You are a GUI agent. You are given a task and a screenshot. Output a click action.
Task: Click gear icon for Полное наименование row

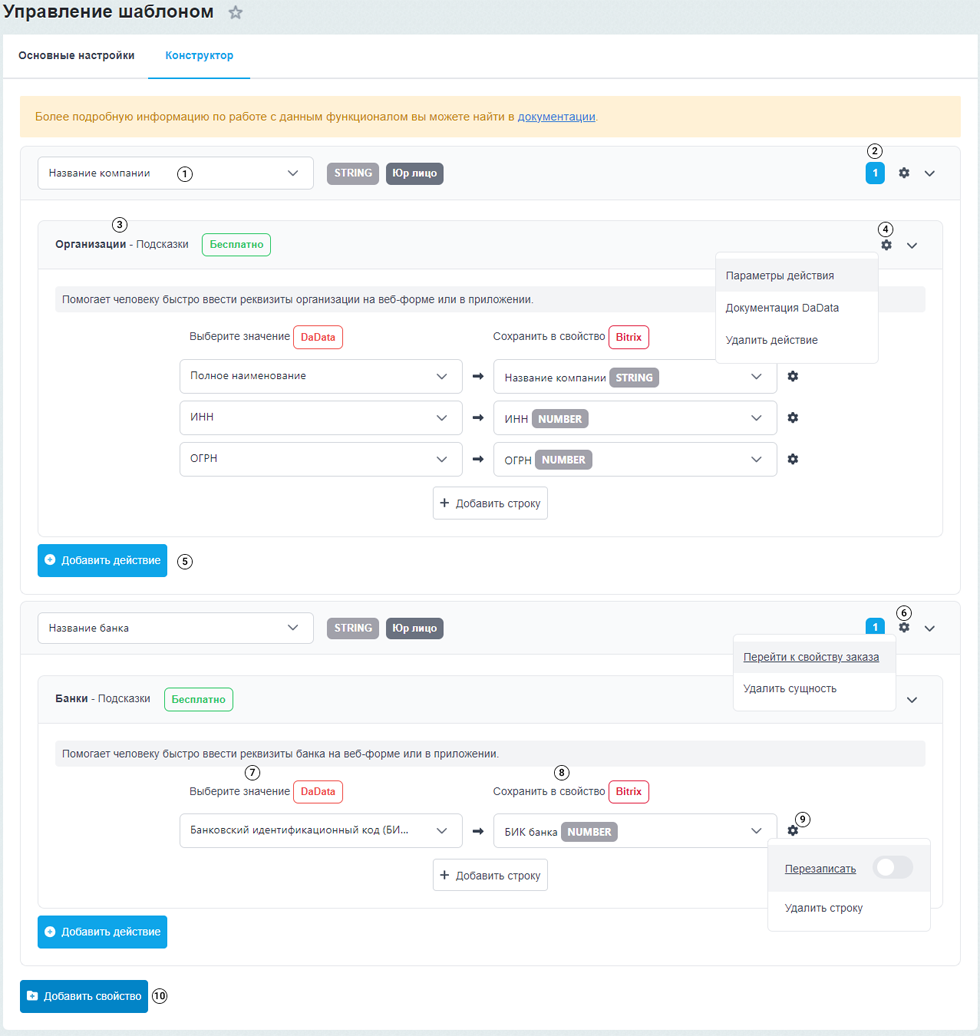tap(793, 376)
